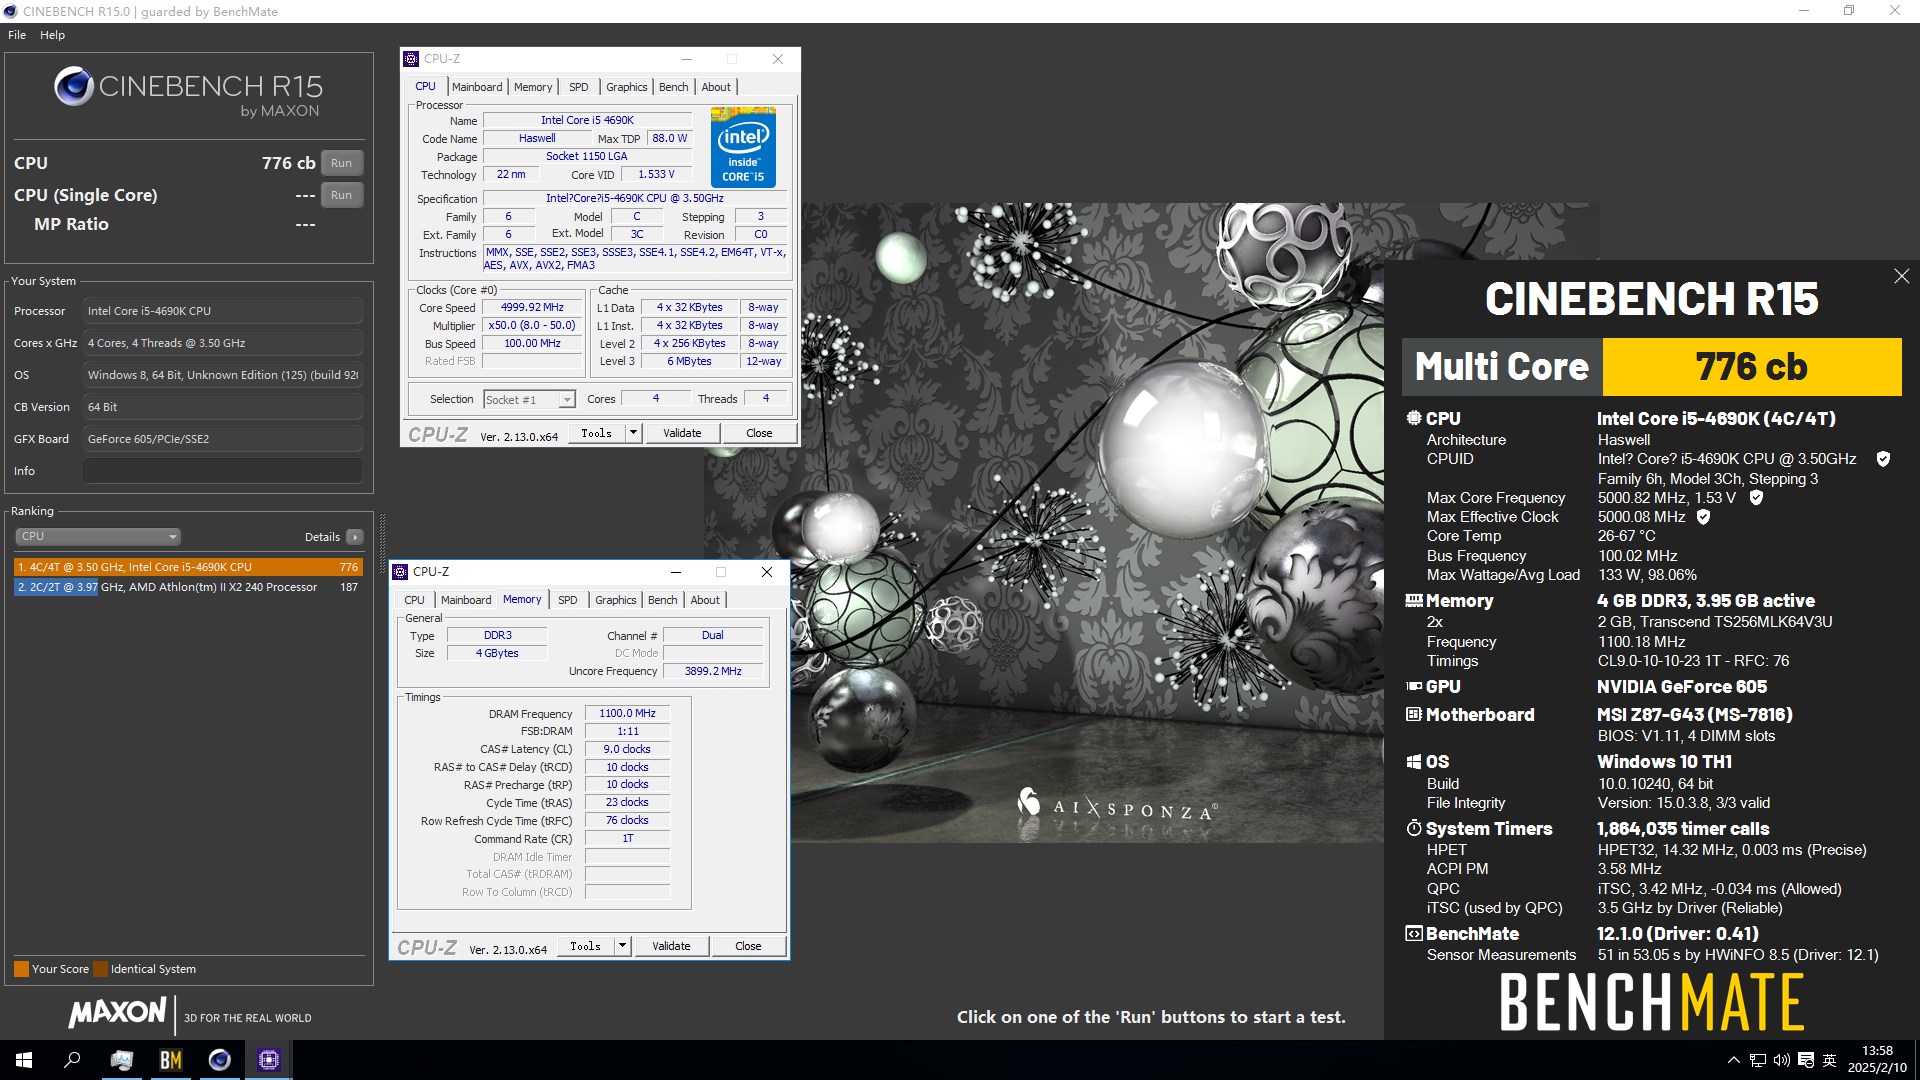Select the i5-4690K ranking entry

[188, 567]
